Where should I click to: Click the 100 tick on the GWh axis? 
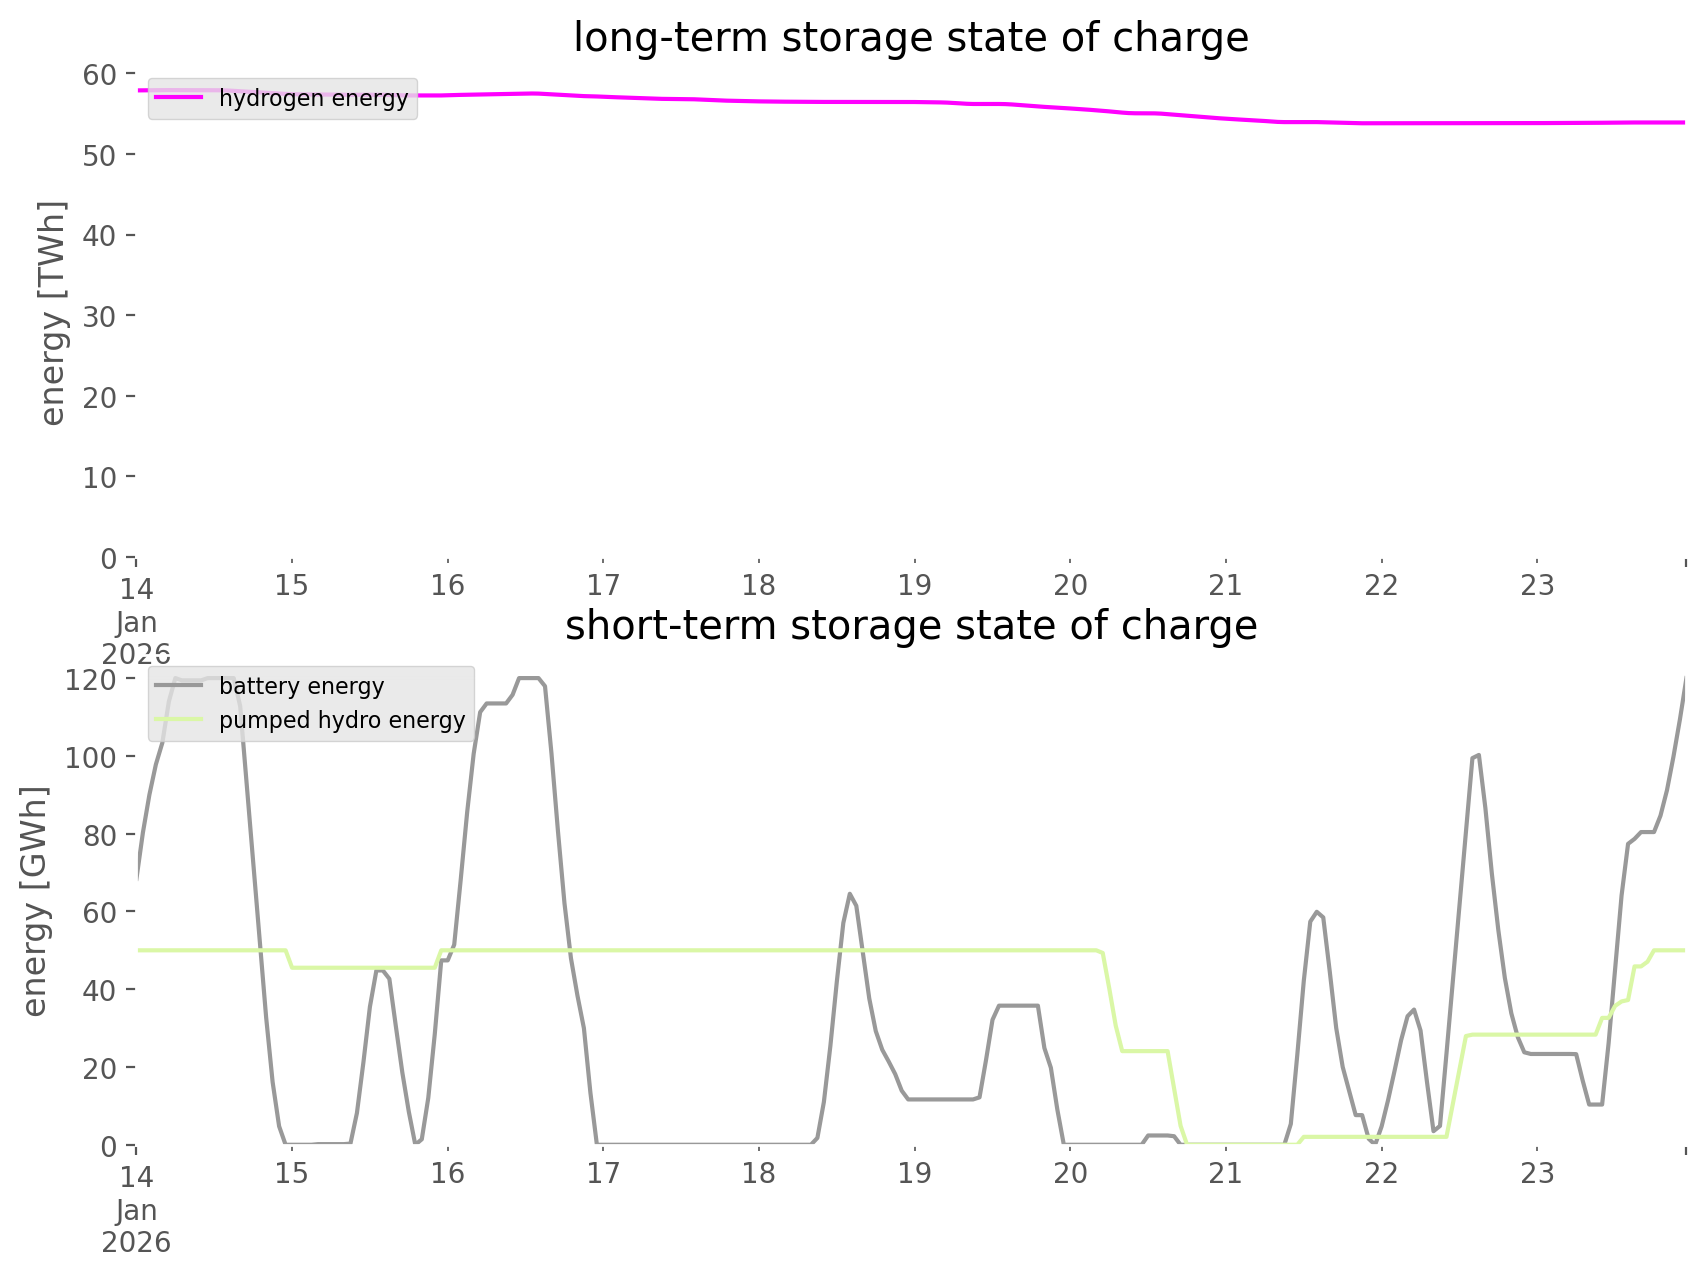[x=92, y=757]
